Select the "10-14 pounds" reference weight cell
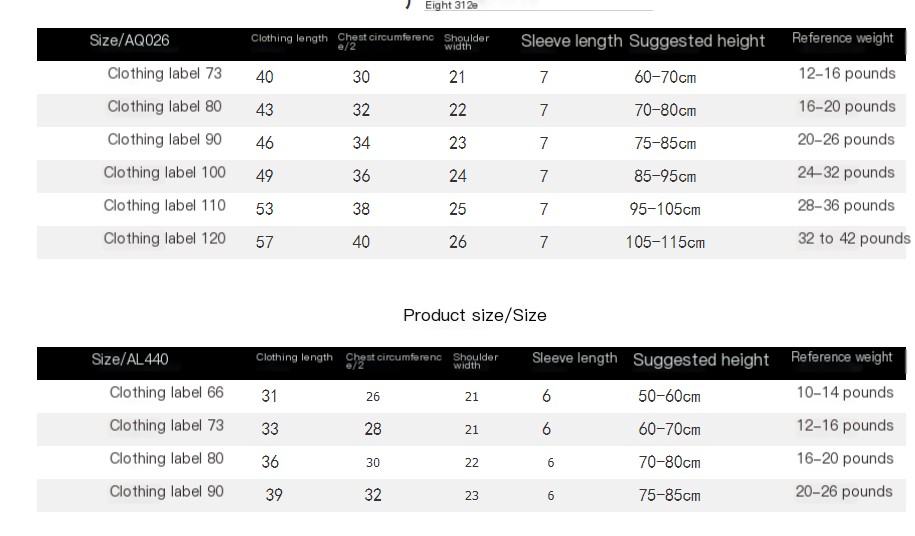The image size is (915, 536). (x=844, y=393)
